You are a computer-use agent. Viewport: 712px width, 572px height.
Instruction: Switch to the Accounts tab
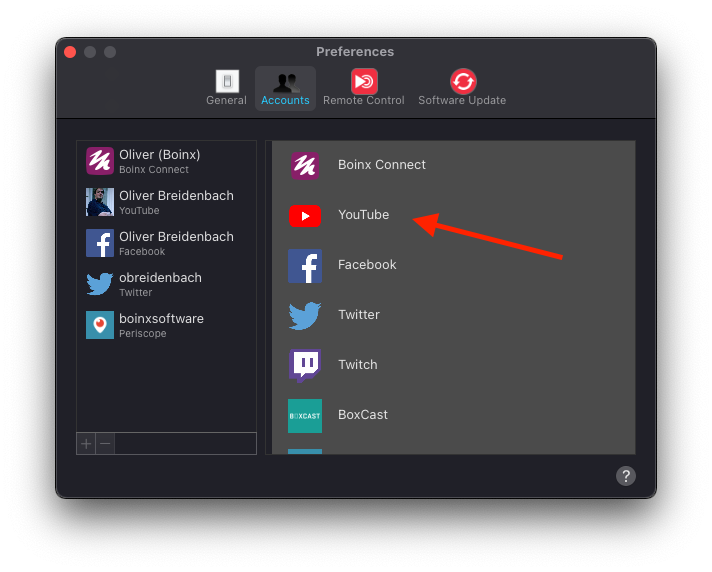point(285,88)
